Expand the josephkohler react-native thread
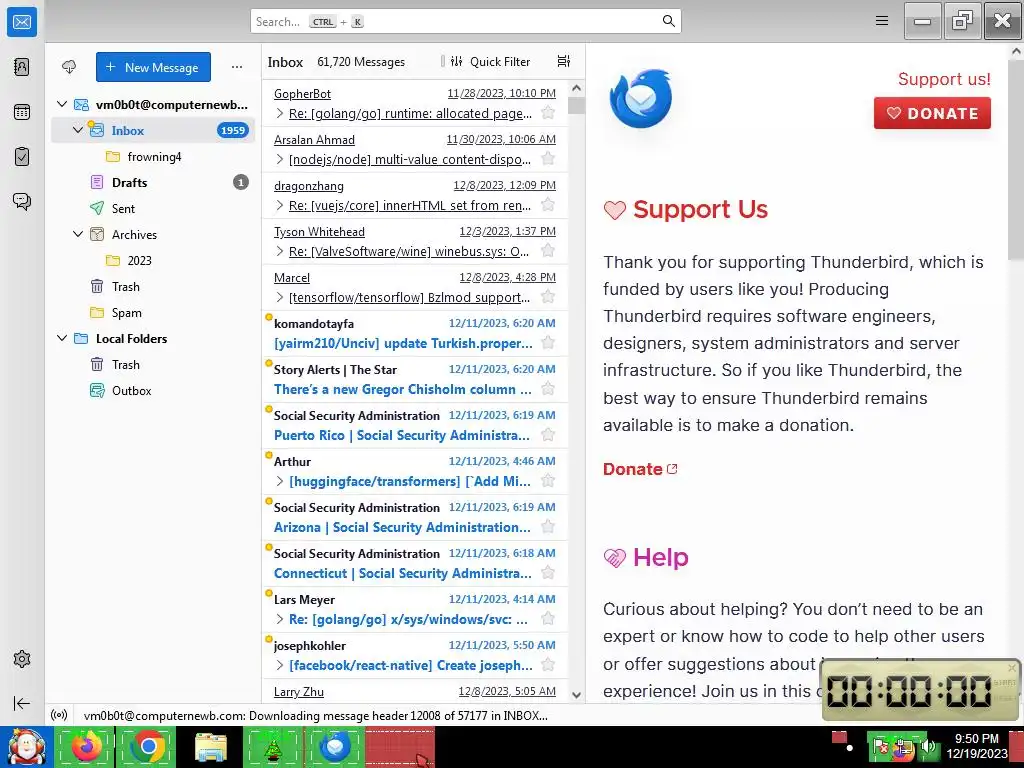Viewport: 1024px width, 768px height. 280,665
